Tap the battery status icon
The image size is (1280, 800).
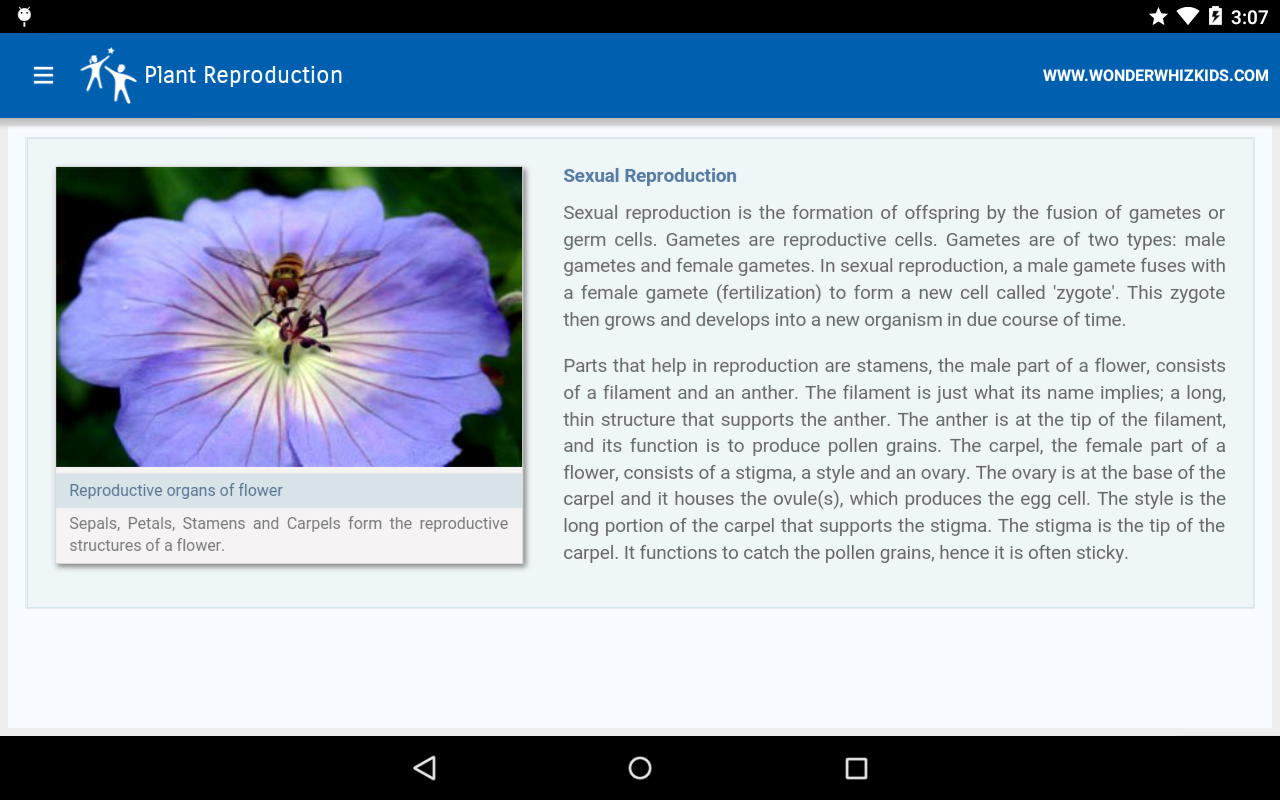[x=1215, y=16]
